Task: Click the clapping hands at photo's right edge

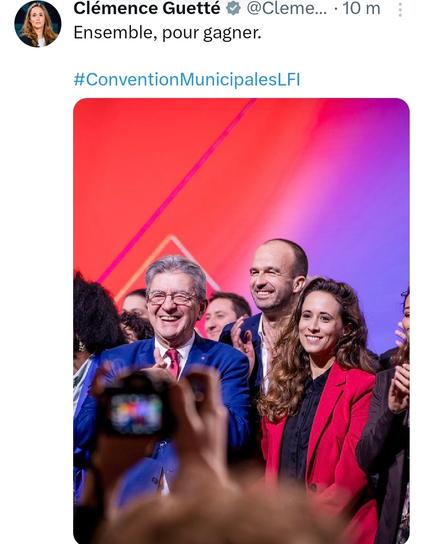Action: click(399, 385)
